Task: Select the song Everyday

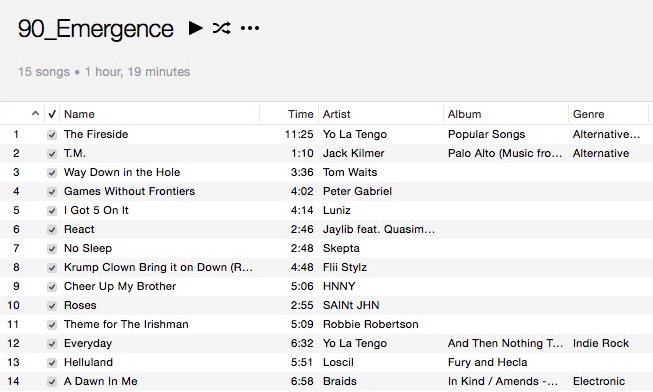Action: (88, 343)
